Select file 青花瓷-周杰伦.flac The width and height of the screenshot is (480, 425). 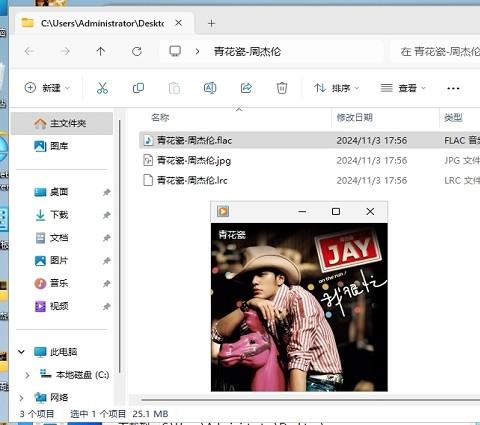pyautogui.click(x=309, y=140)
